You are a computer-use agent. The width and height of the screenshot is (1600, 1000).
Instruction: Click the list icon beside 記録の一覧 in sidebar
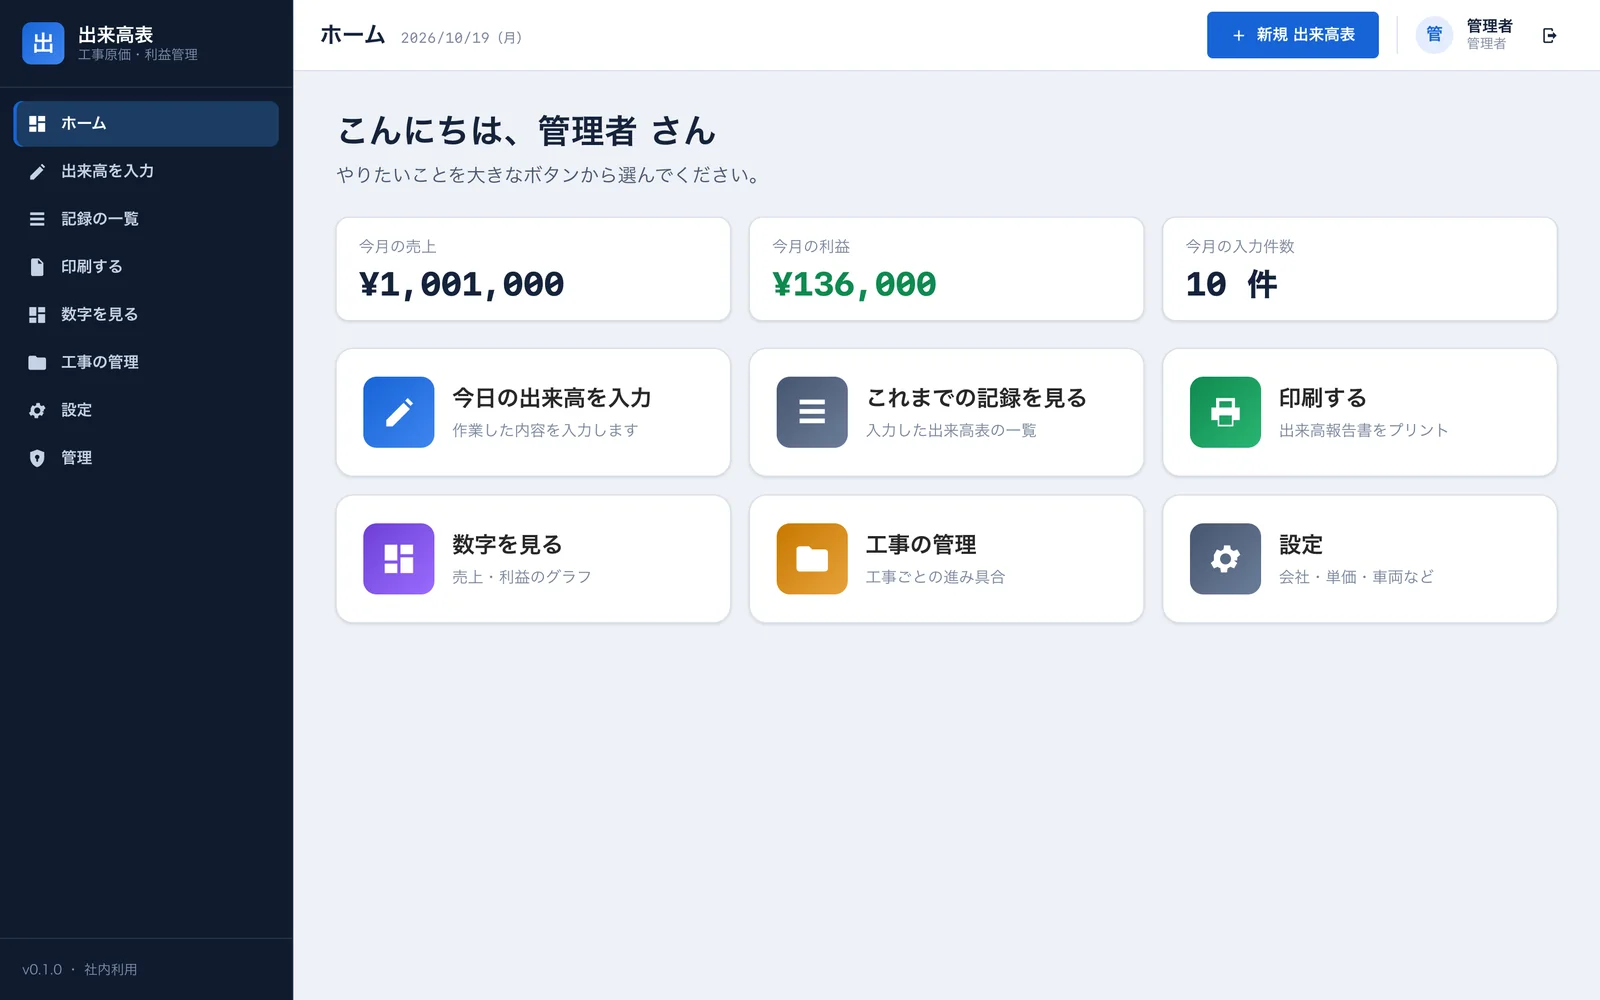point(37,219)
